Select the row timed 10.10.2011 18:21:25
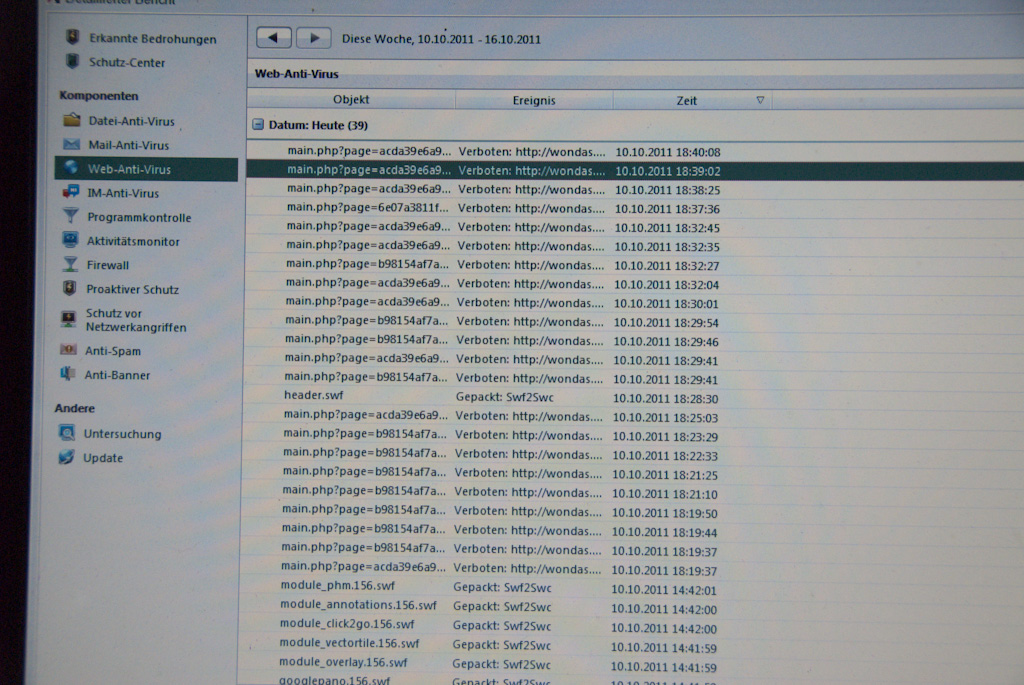 click(x=633, y=474)
